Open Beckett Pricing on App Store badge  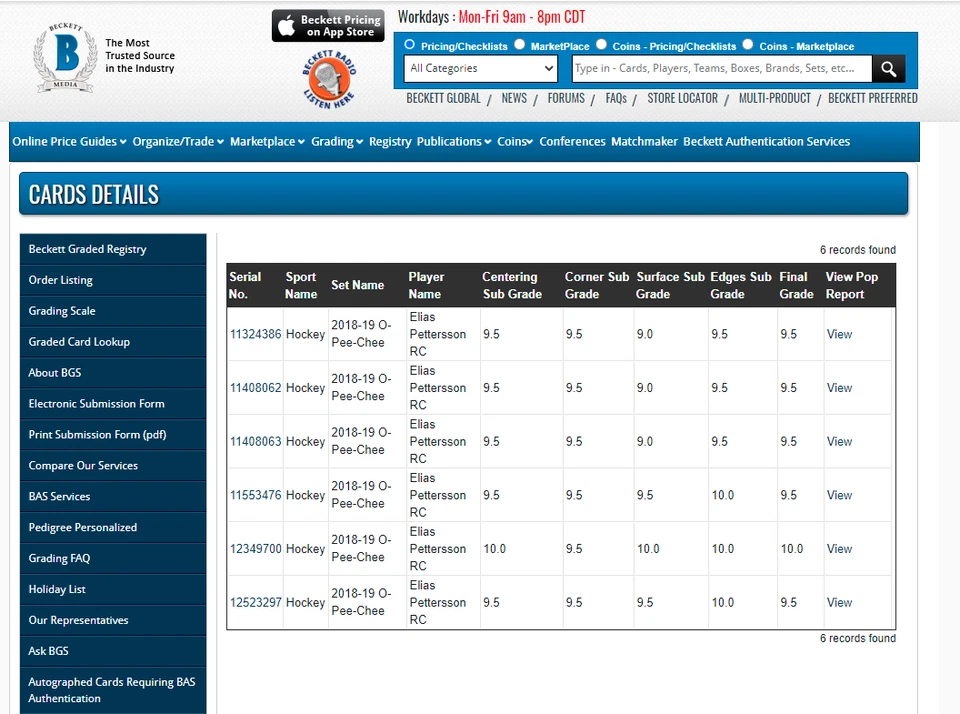coord(328,26)
